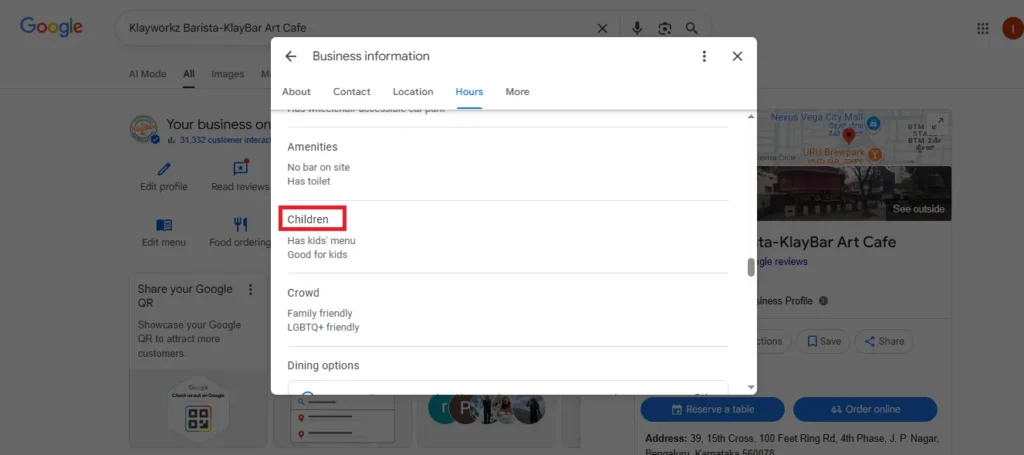The image size is (1024, 455).
Task: Open the Google account avatar
Action: [x=1014, y=28]
